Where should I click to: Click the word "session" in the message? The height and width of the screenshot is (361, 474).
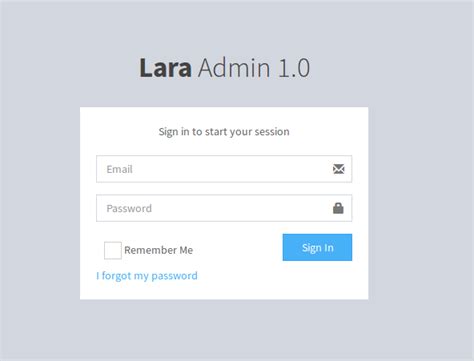tap(272, 132)
